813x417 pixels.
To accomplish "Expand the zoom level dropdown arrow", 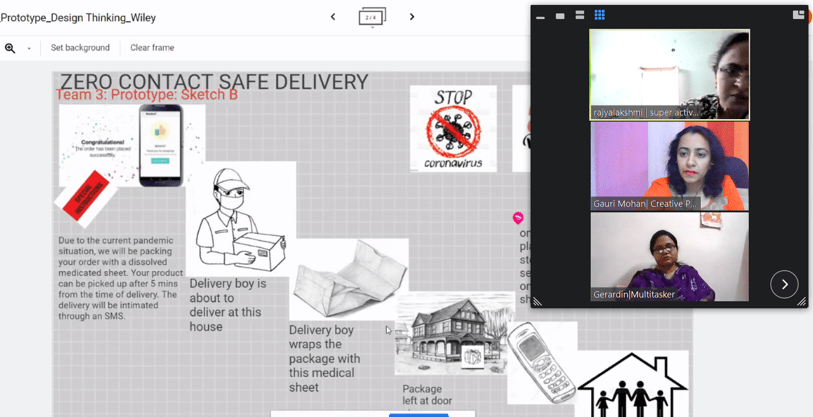I will (29, 48).
